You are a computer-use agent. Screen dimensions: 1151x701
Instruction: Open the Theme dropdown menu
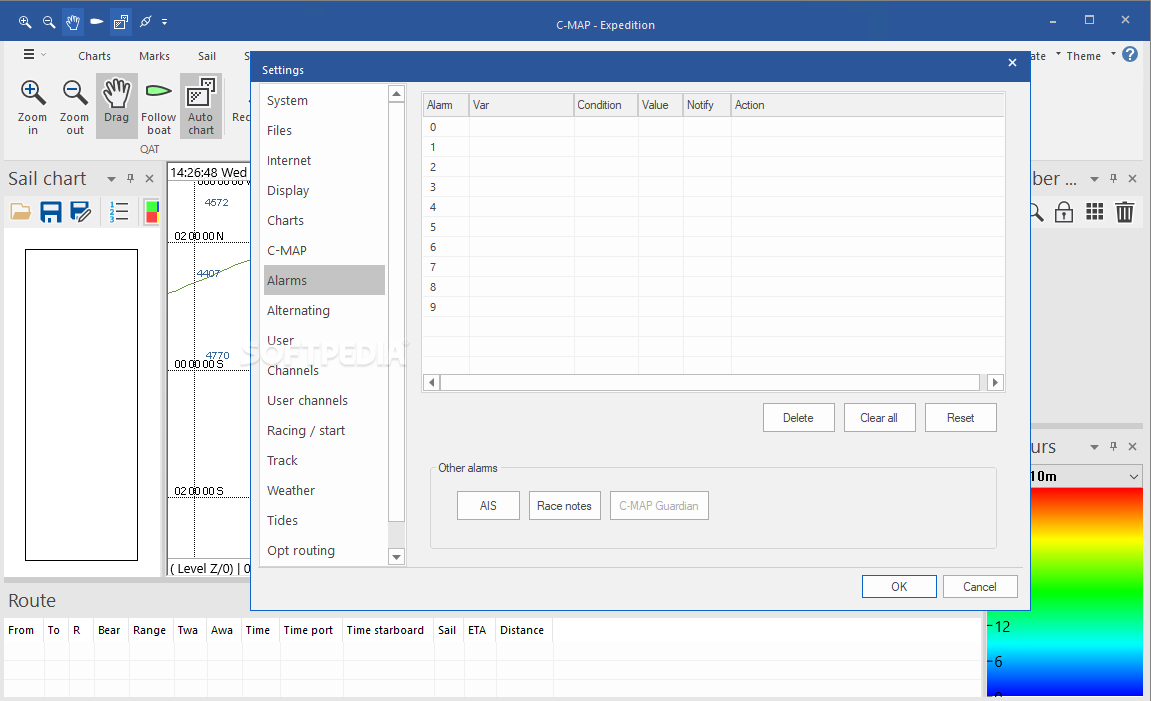[x=1091, y=56]
